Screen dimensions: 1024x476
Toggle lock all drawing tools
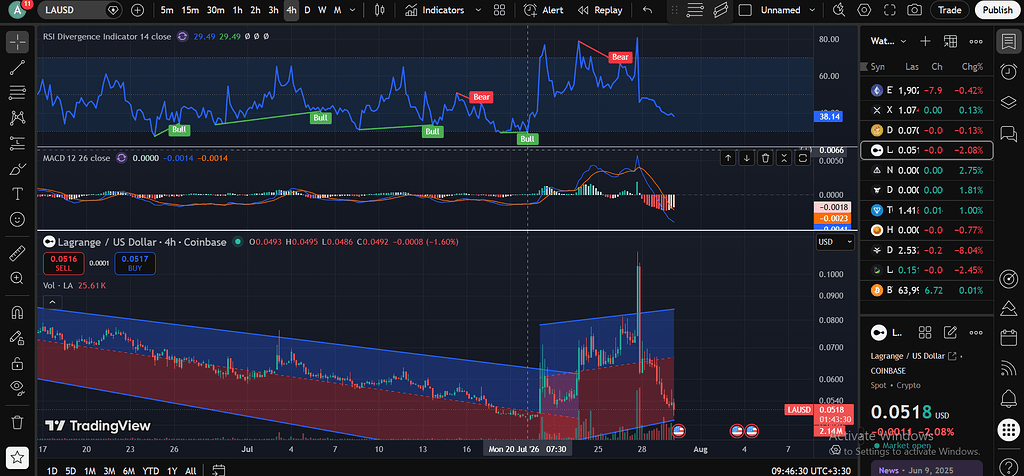pos(18,362)
